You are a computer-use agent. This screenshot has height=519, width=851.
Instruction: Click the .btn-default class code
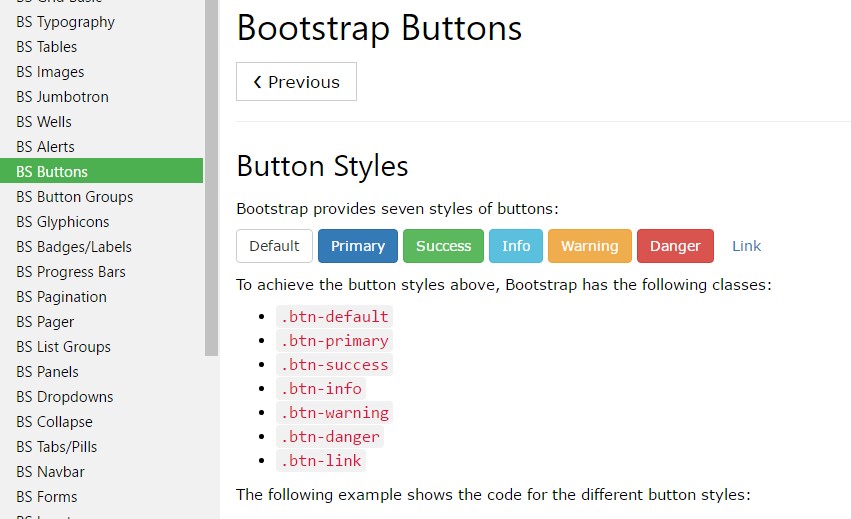pyautogui.click(x=334, y=317)
